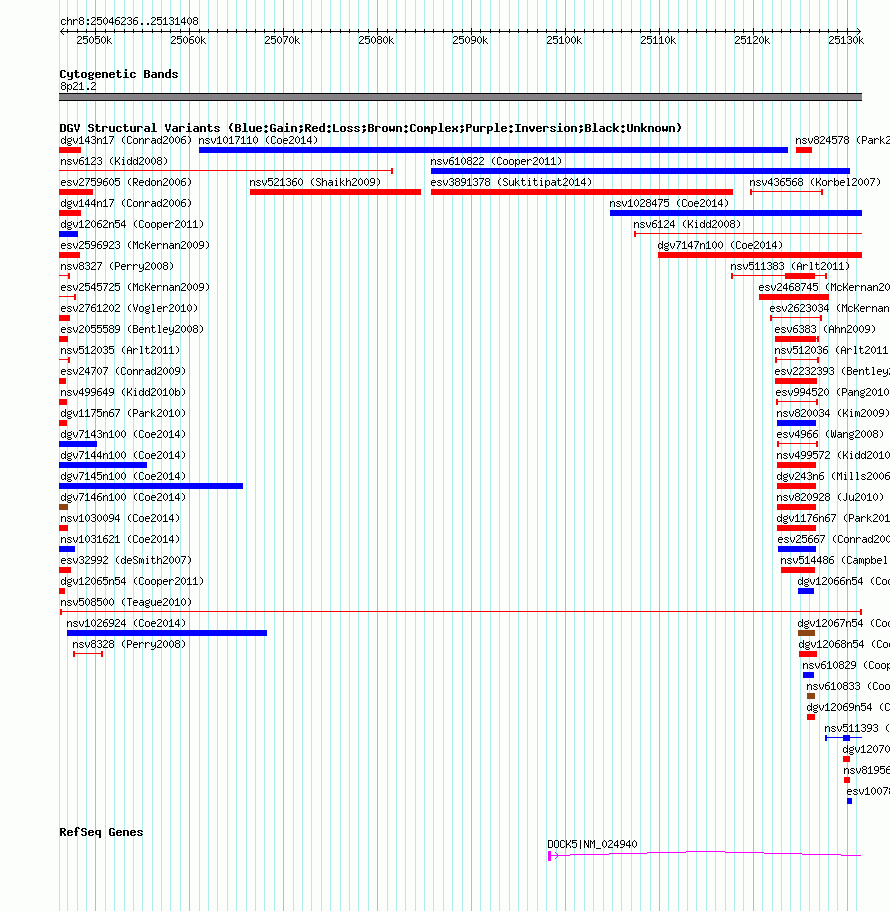Select nsv1026924 (Coe2014) blue gain bar
Image resolution: width=890 pixels, height=911 pixels.
coord(167,633)
